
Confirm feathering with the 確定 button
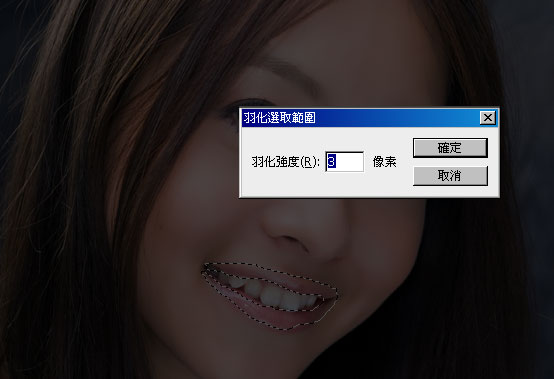coord(450,148)
